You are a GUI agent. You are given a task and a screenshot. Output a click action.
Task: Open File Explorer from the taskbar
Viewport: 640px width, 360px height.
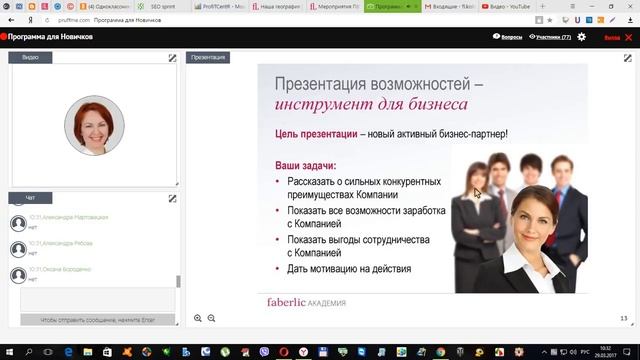(88, 352)
